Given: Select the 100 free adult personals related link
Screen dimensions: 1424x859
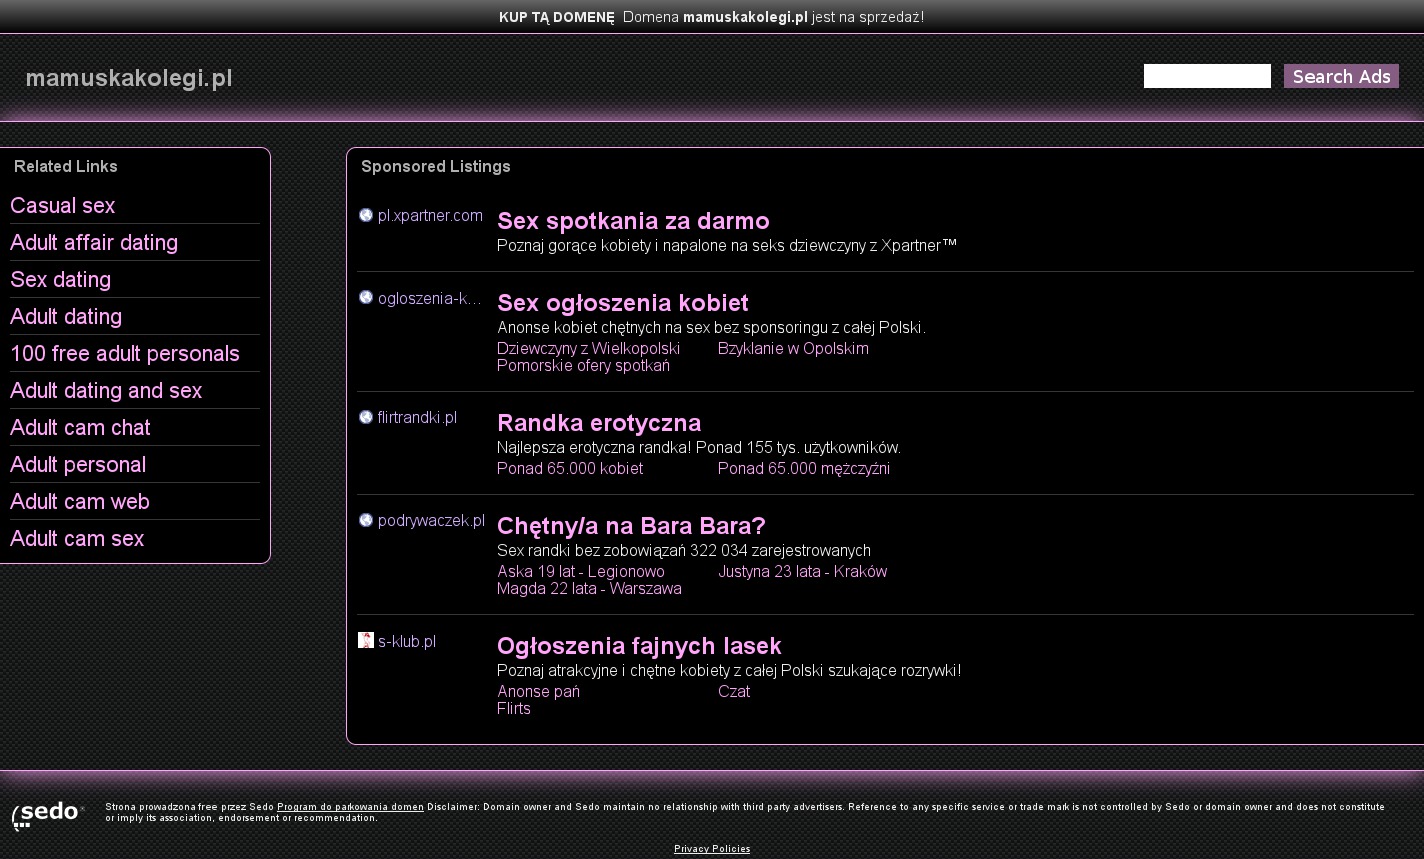Looking at the screenshot, I should pos(125,354).
